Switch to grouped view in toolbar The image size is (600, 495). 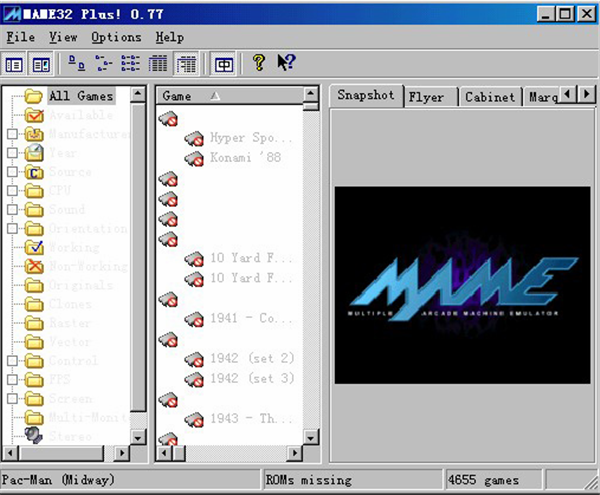tap(185, 64)
